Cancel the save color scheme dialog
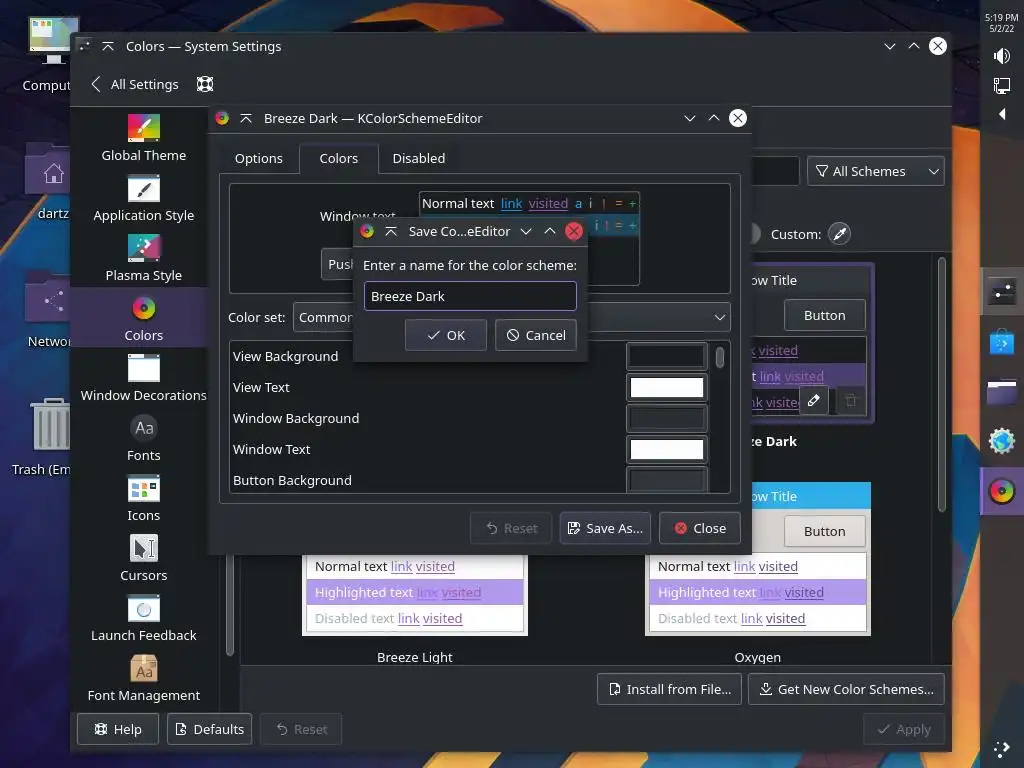 536,335
